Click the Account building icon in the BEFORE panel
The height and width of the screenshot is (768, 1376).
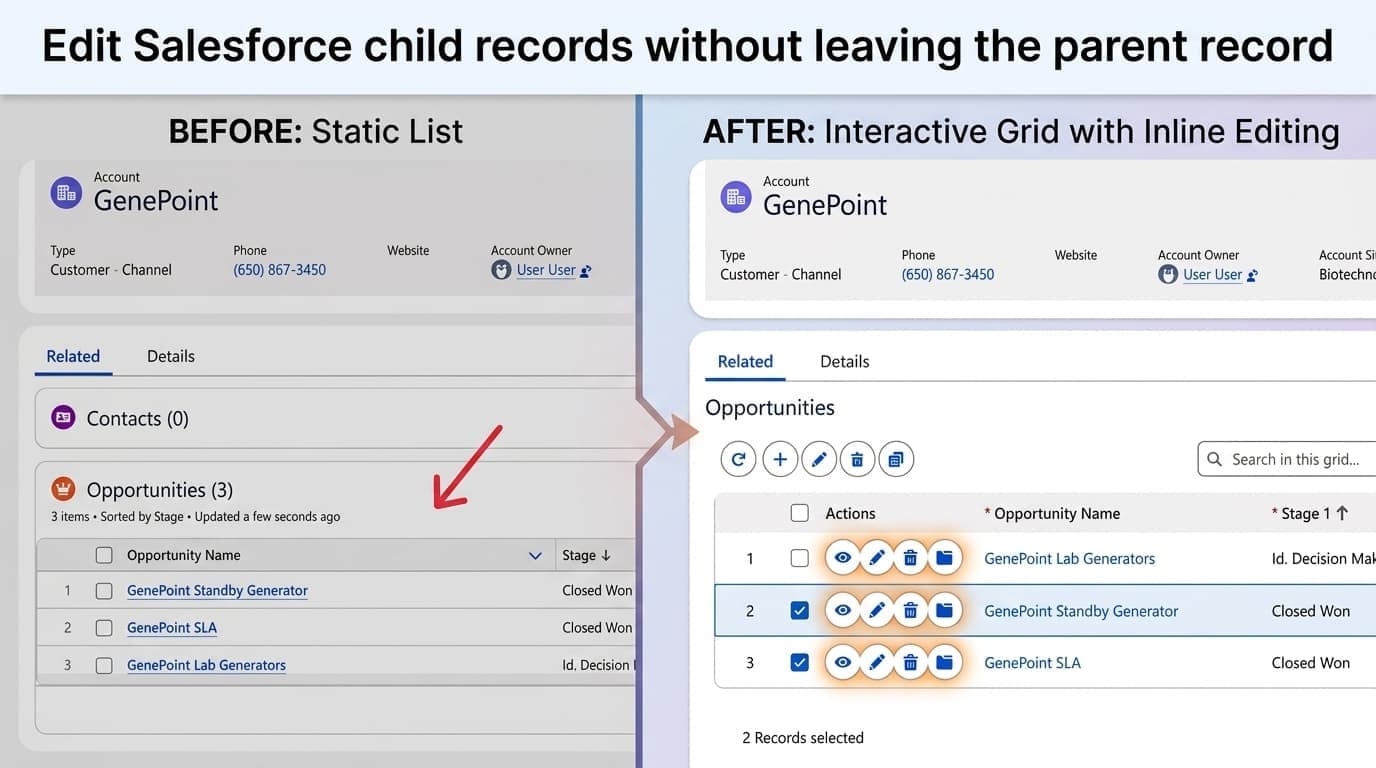(x=66, y=192)
